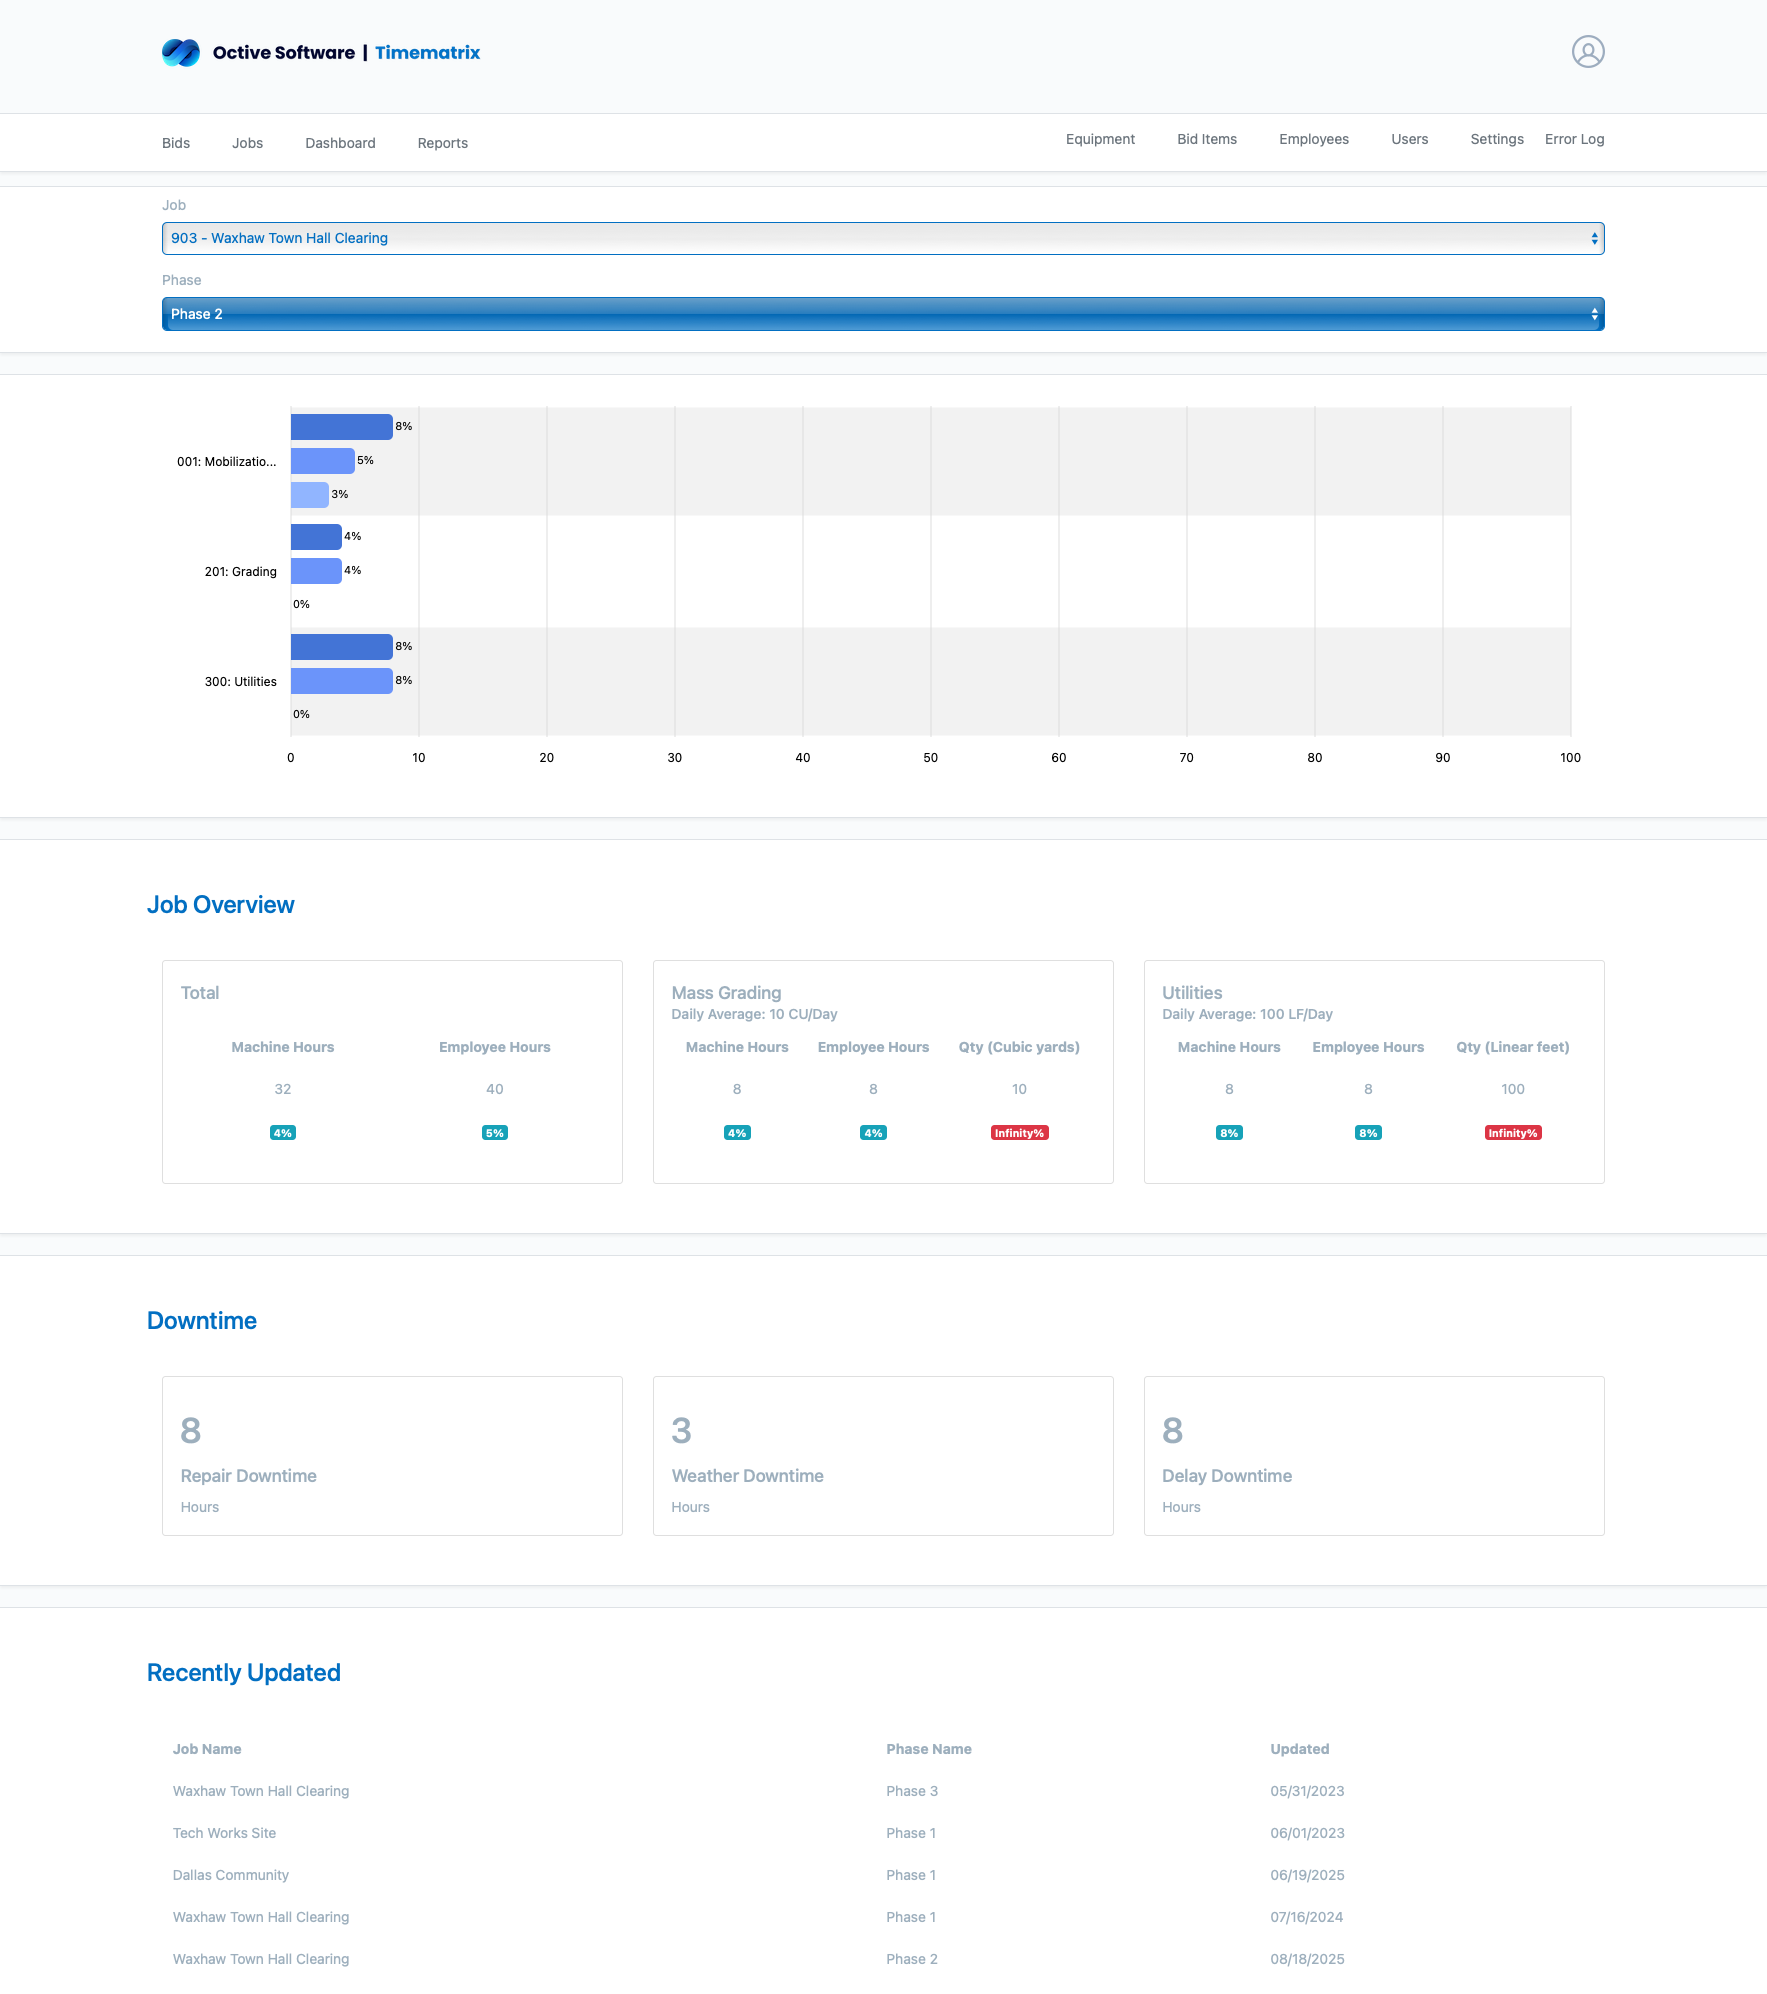Click the Timematrix brand text

[x=427, y=53]
